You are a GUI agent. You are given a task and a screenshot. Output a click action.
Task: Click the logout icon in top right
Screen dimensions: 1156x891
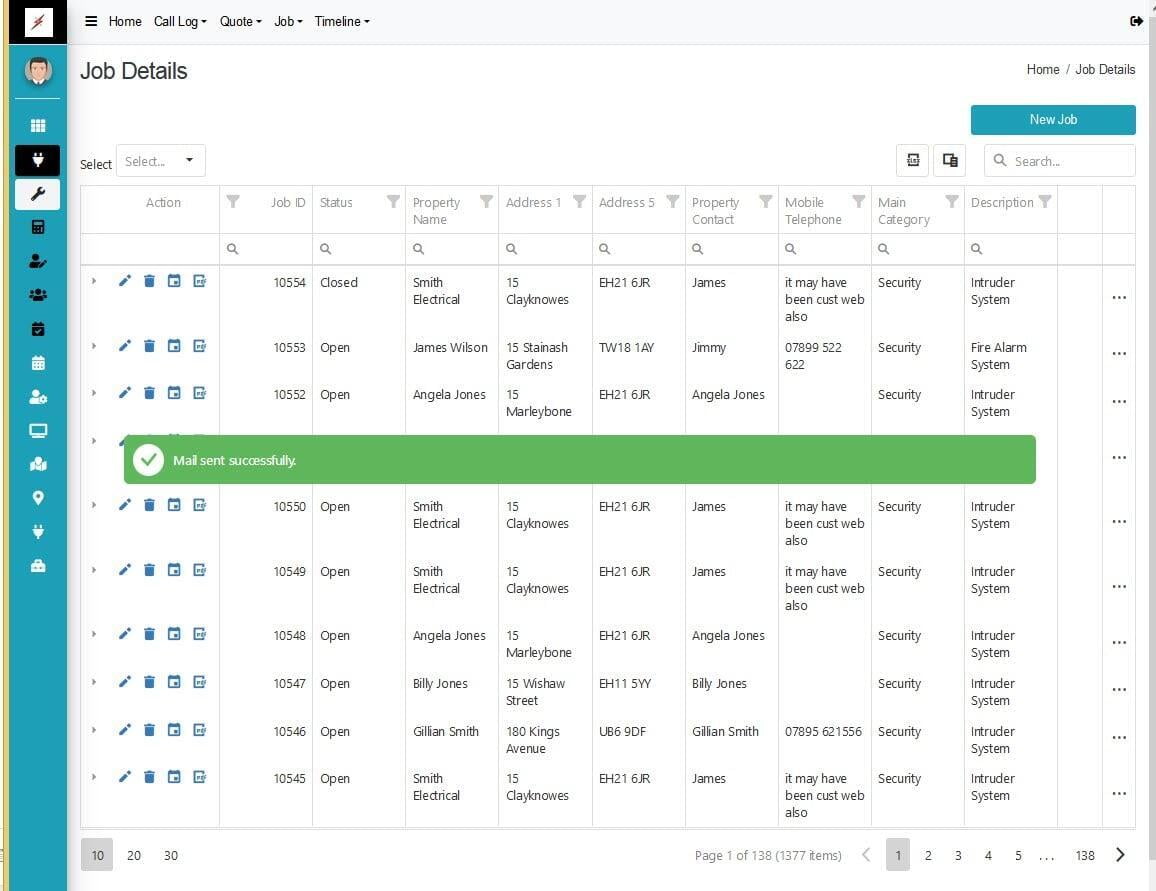1136,21
